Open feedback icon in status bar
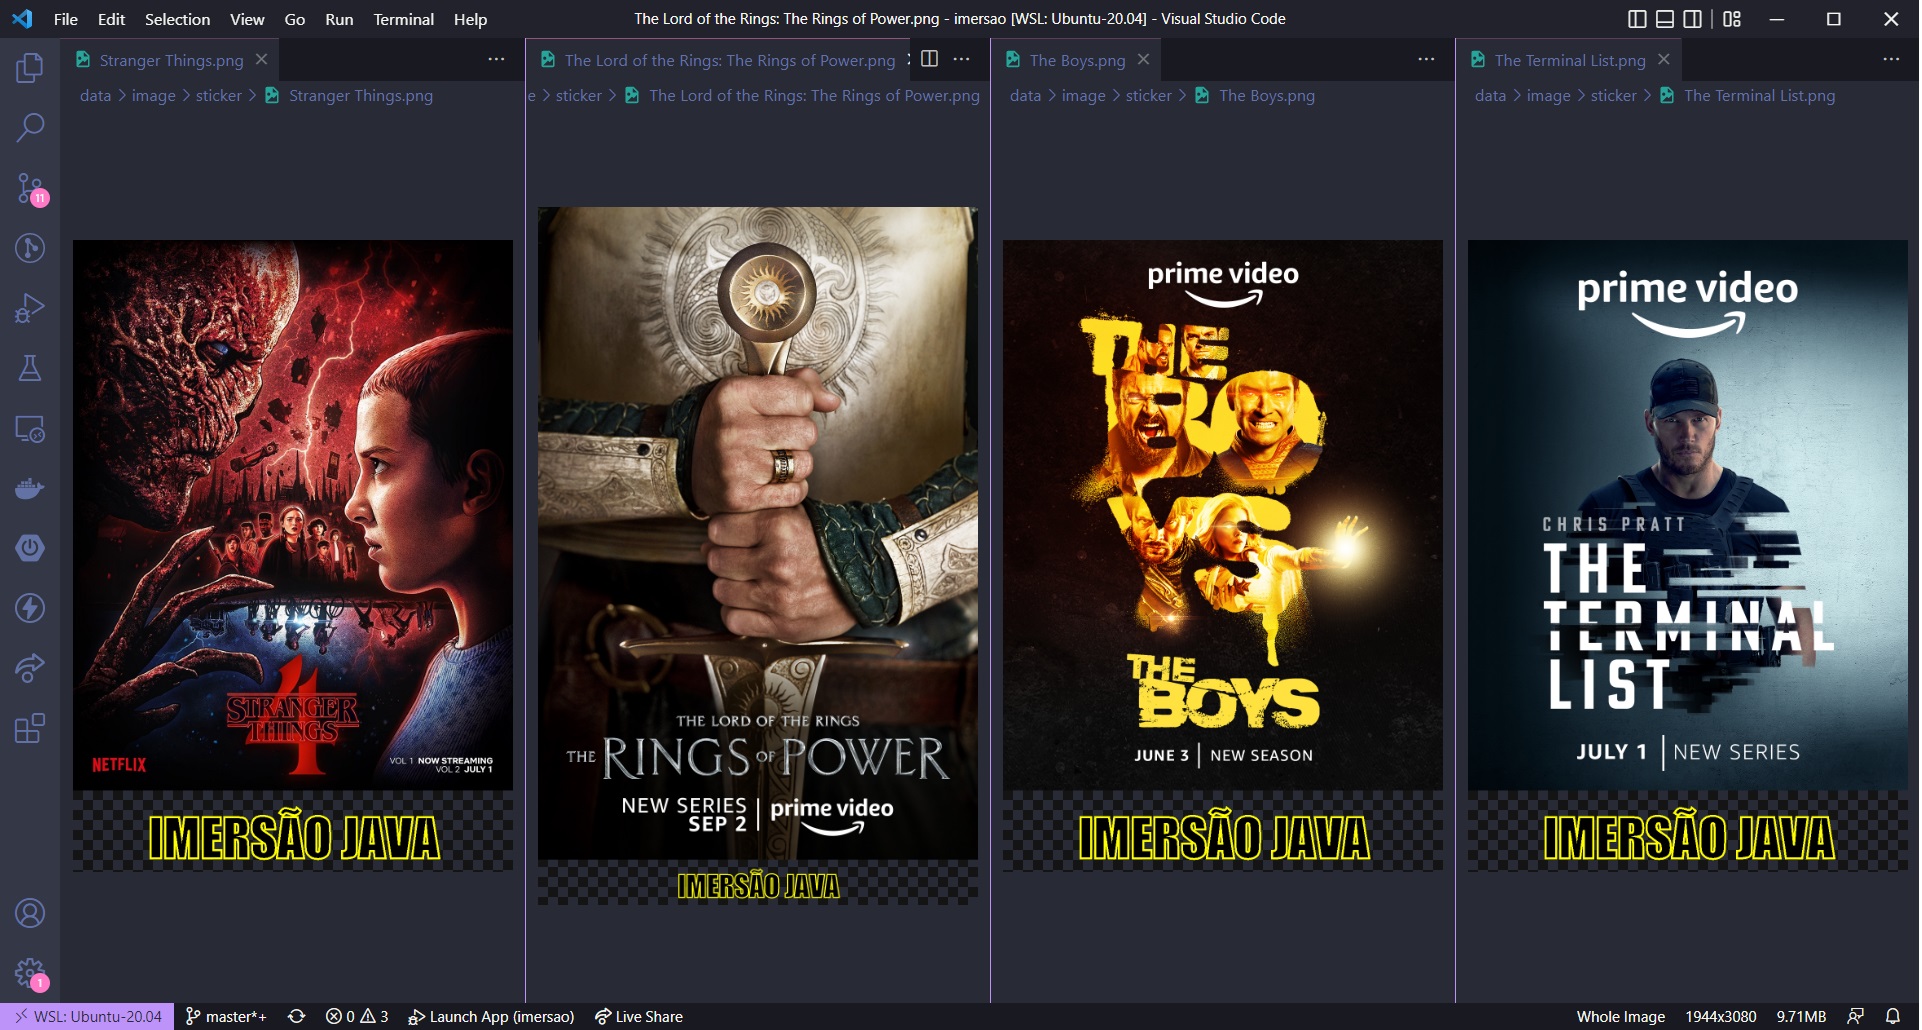This screenshot has height=1030, width=1922. click(x=1856, y=1016)
